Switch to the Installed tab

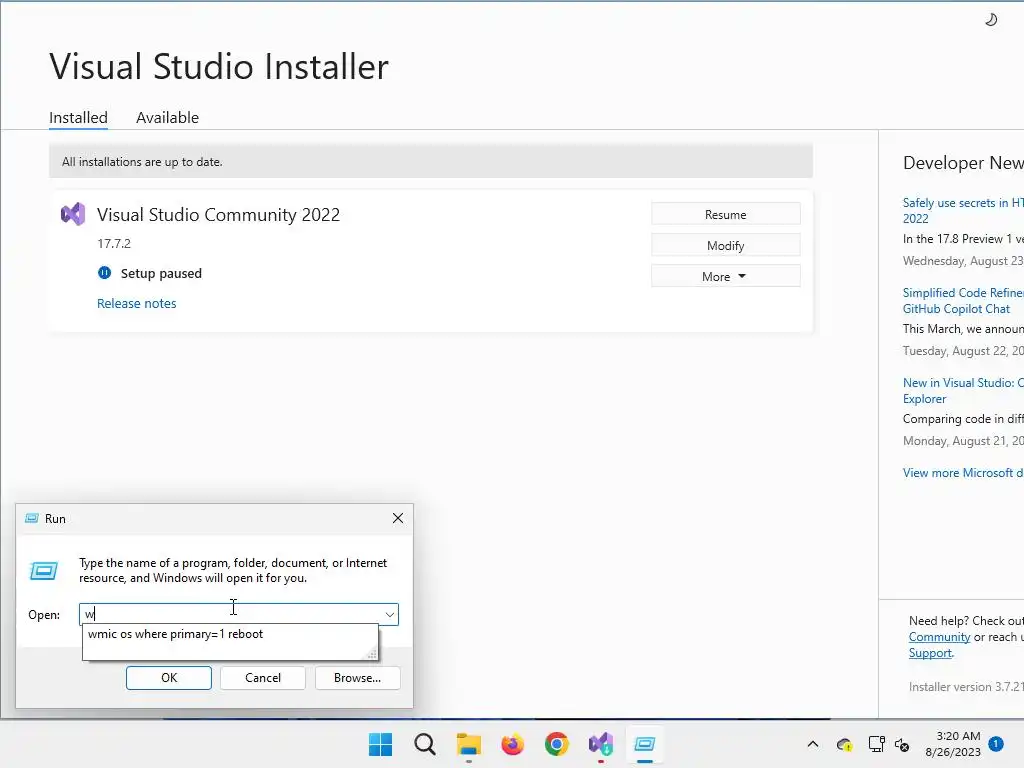(78, 118)
